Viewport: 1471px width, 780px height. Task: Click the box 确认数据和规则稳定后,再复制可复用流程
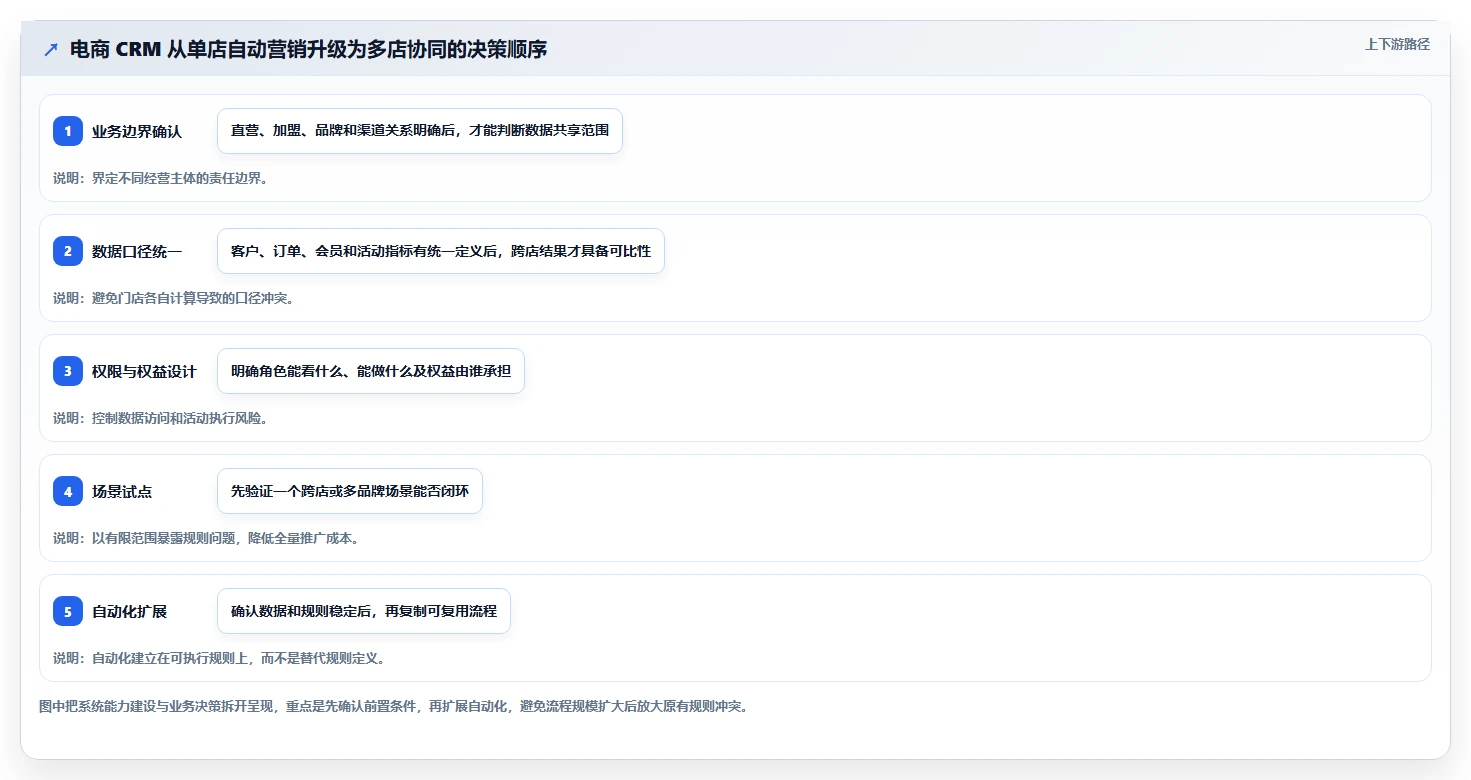pyautogui.click(x=364, y=611)
